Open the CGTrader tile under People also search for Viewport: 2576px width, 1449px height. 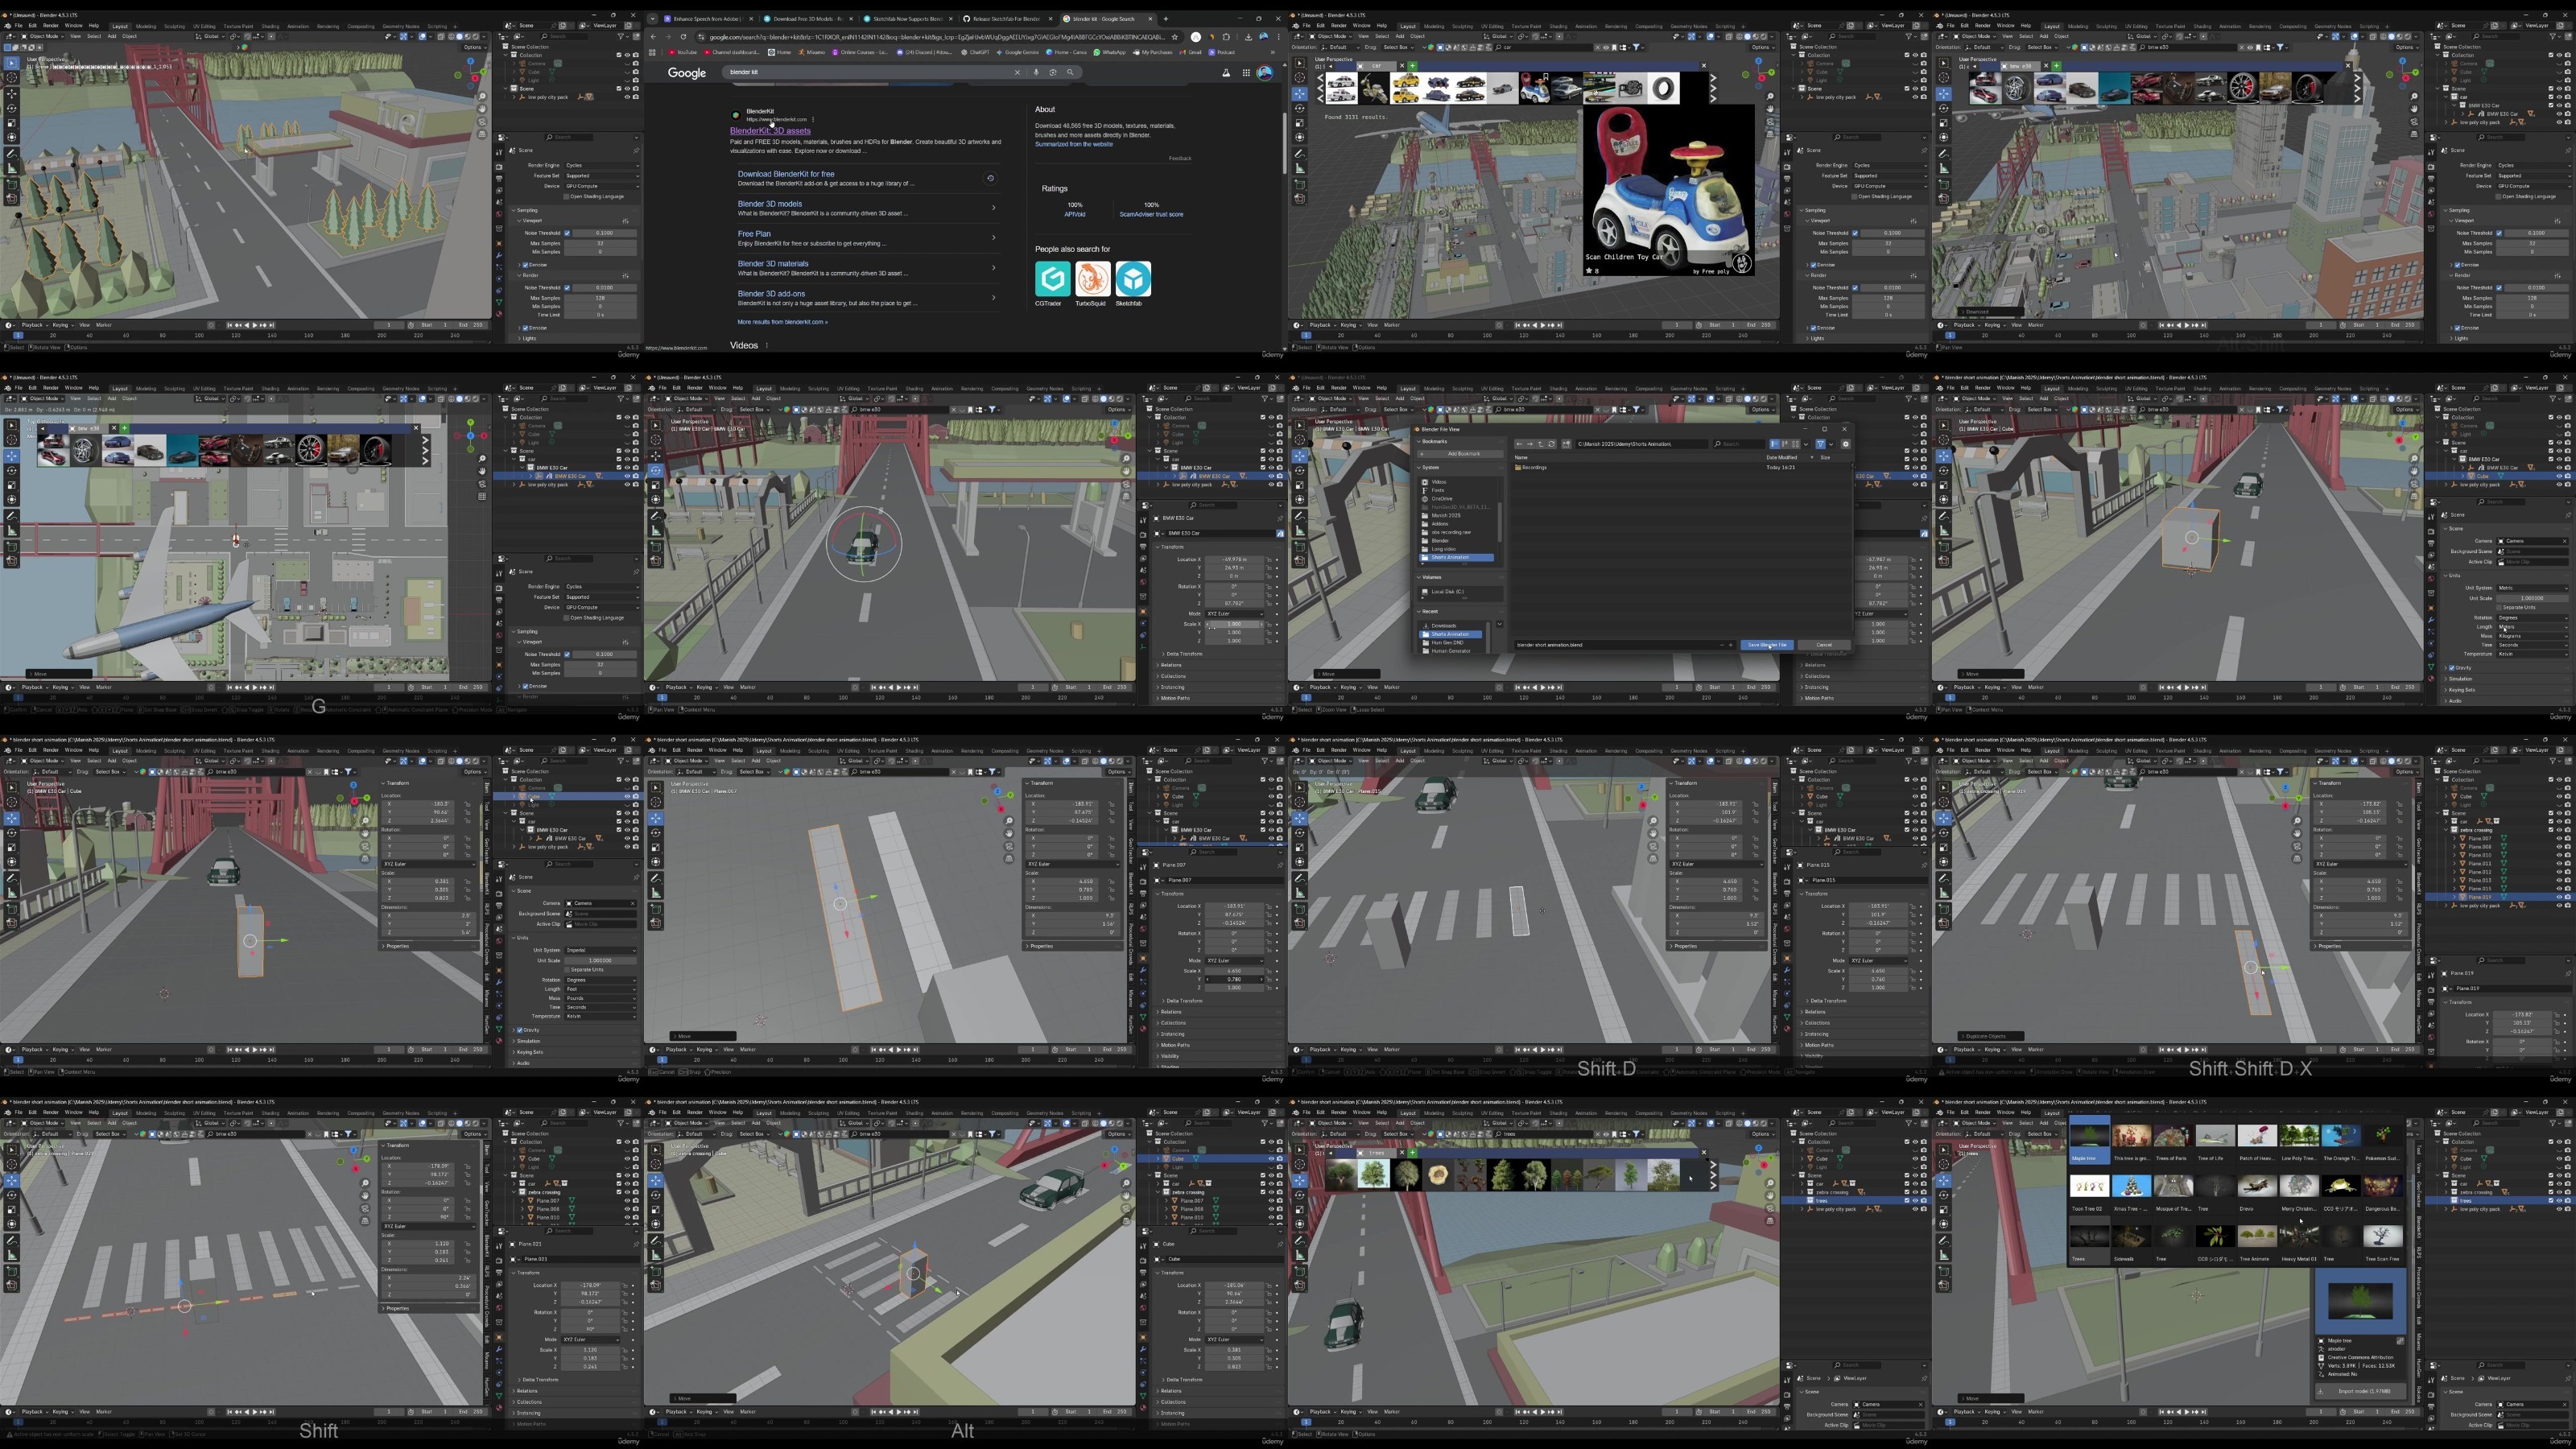[x=1052, y=278]
